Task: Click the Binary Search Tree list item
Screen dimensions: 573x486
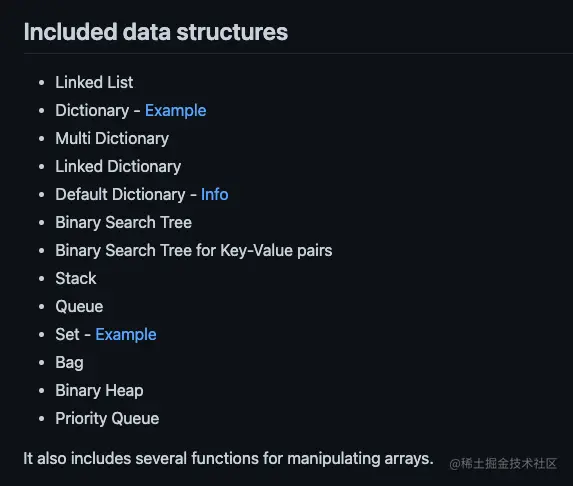Action: coord(124,223)
